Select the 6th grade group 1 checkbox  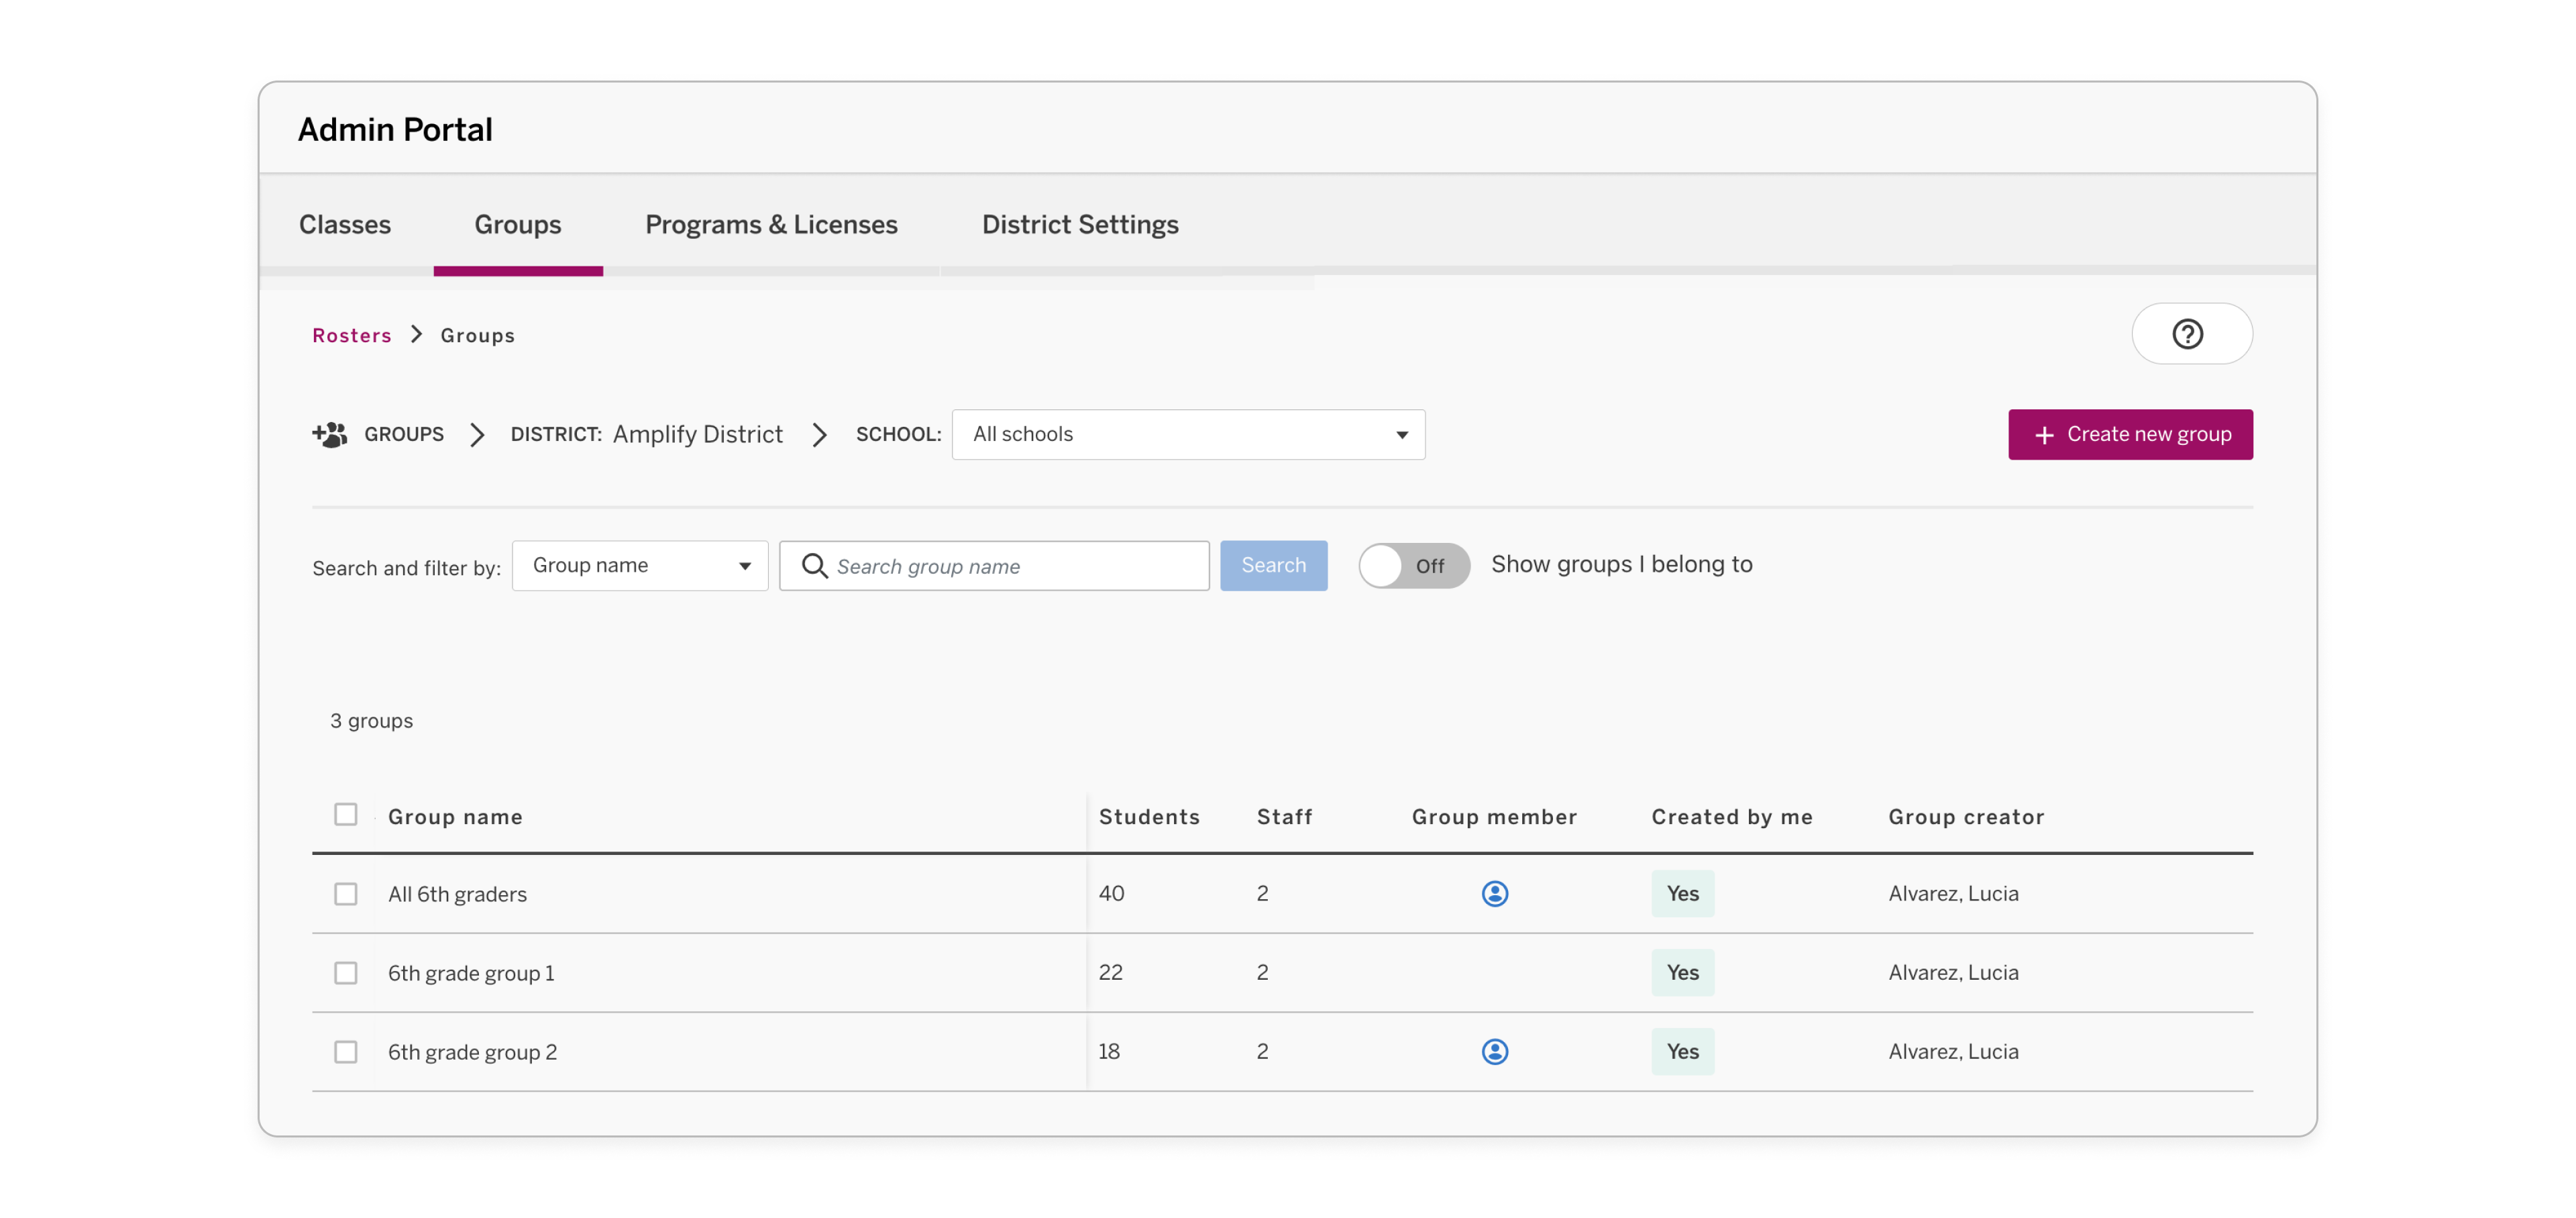click(345, 972)
